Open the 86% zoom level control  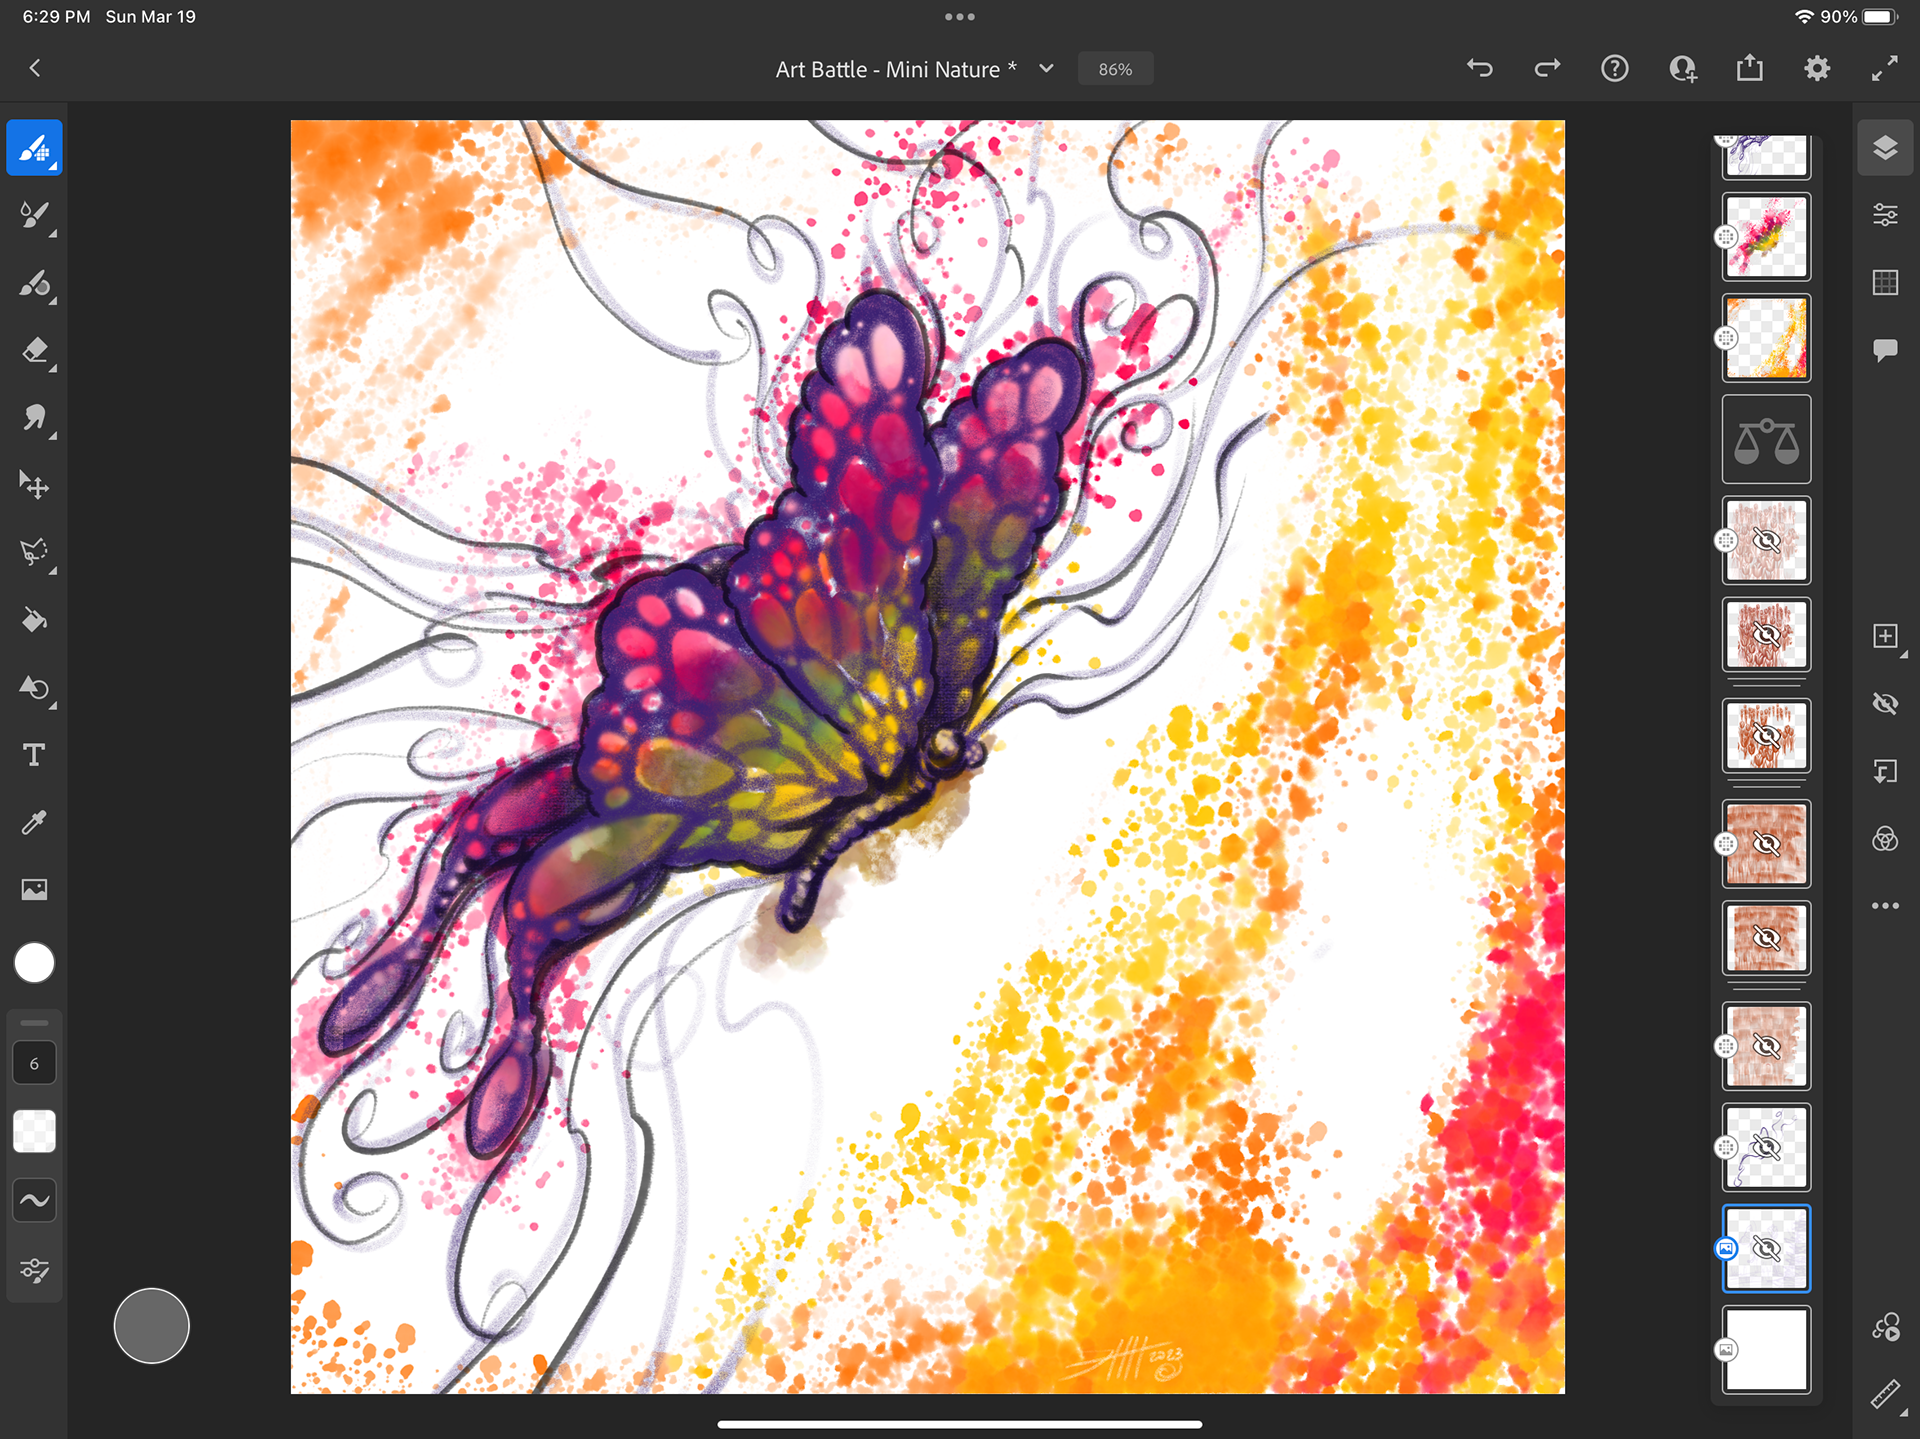click(1115, 69)
